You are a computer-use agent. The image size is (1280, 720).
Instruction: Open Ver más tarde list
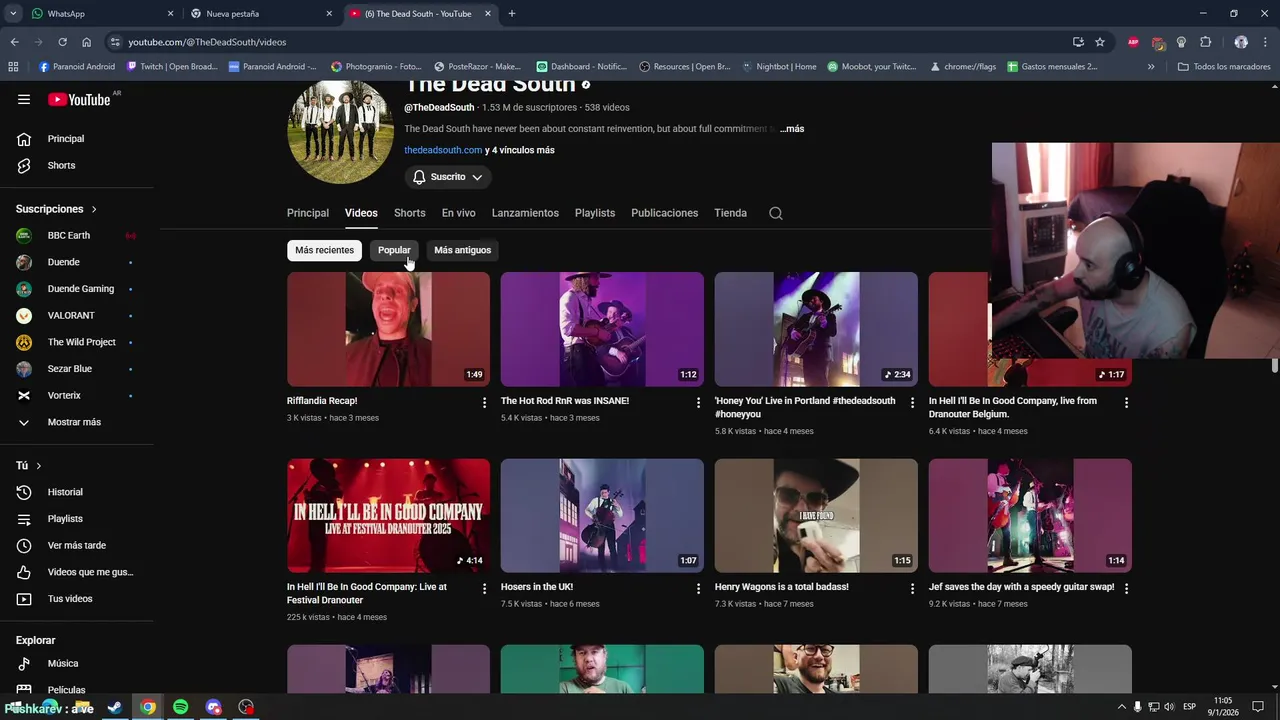77,545
